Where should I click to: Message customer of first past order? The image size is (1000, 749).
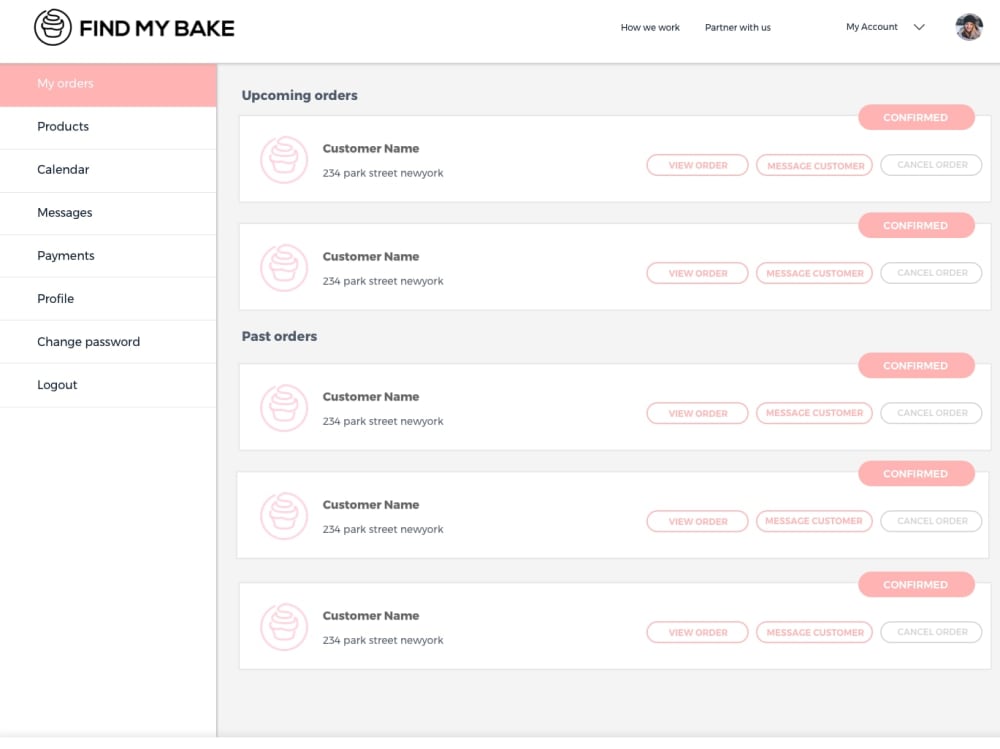click(x=814, y=413)
